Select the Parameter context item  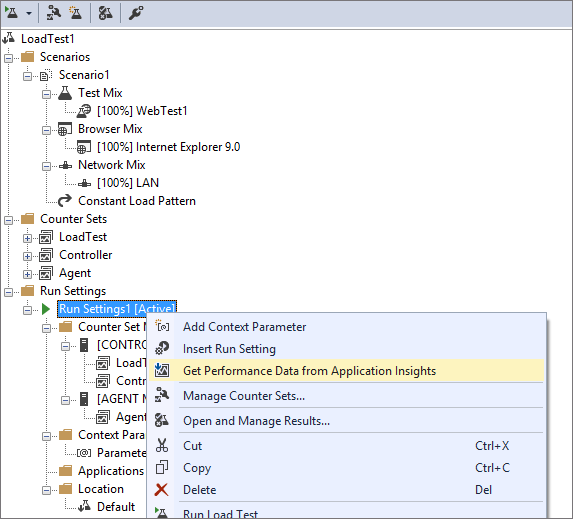[x=121, y=453]
